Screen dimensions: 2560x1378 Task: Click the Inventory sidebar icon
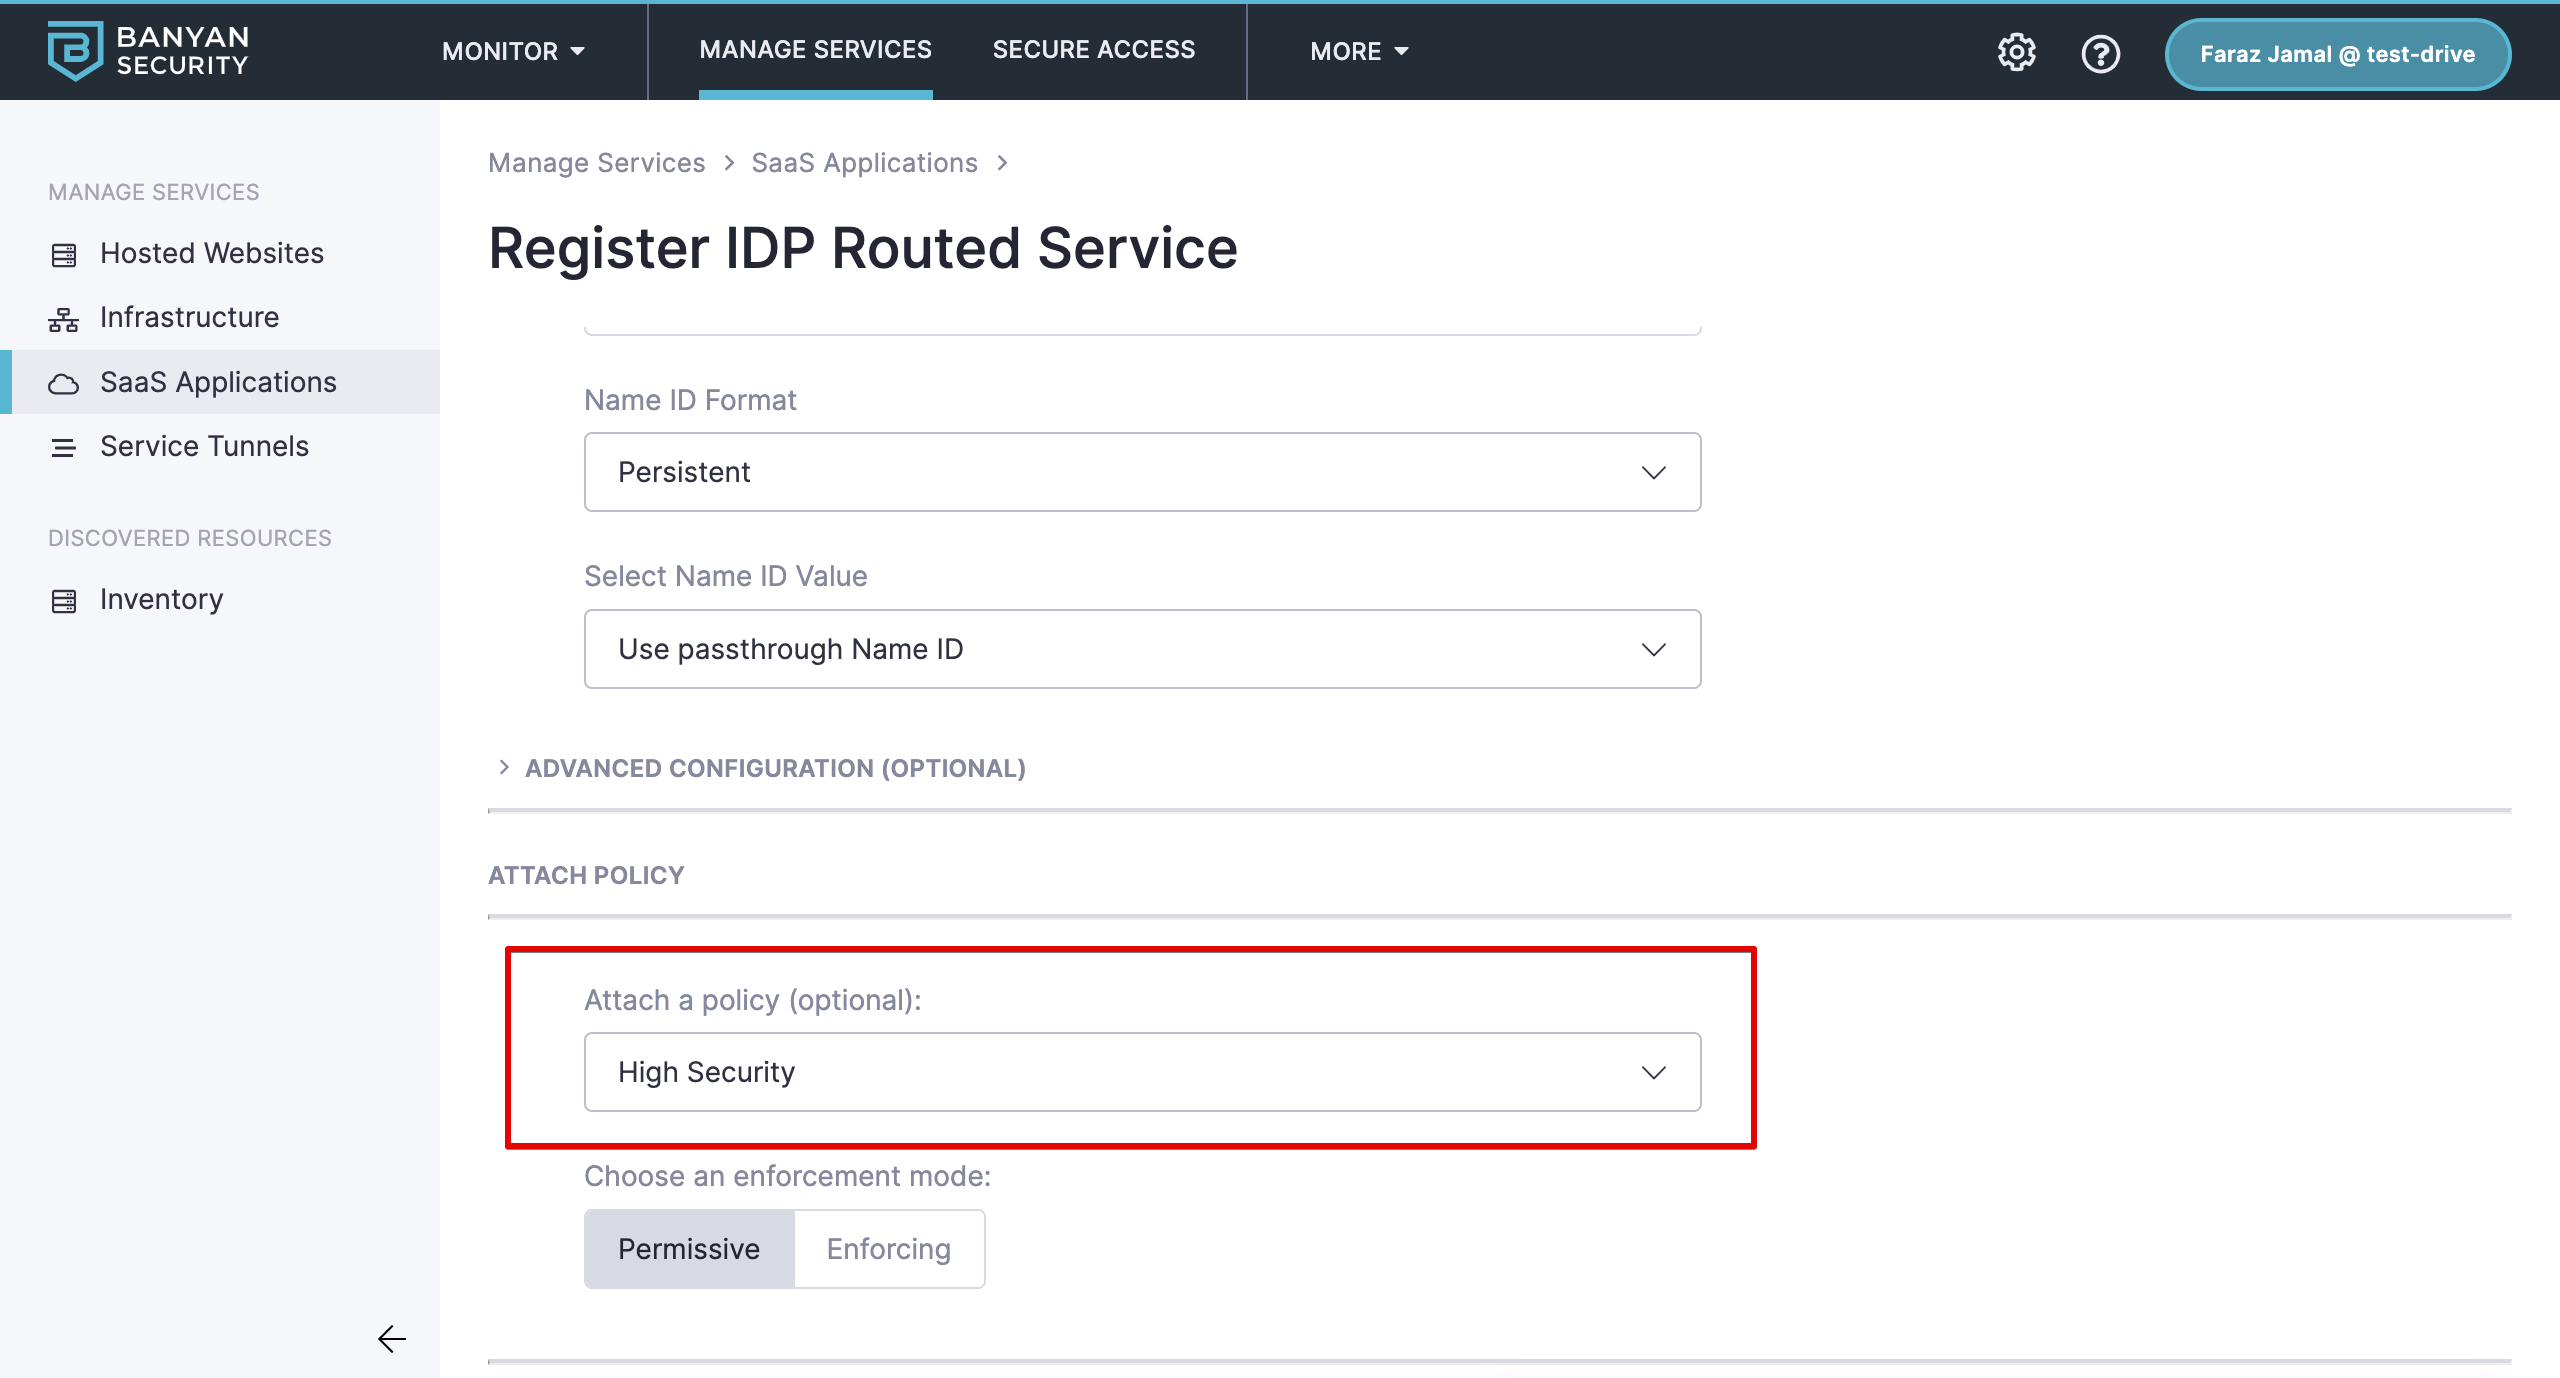pyautogui.click(x=64, y=601)
